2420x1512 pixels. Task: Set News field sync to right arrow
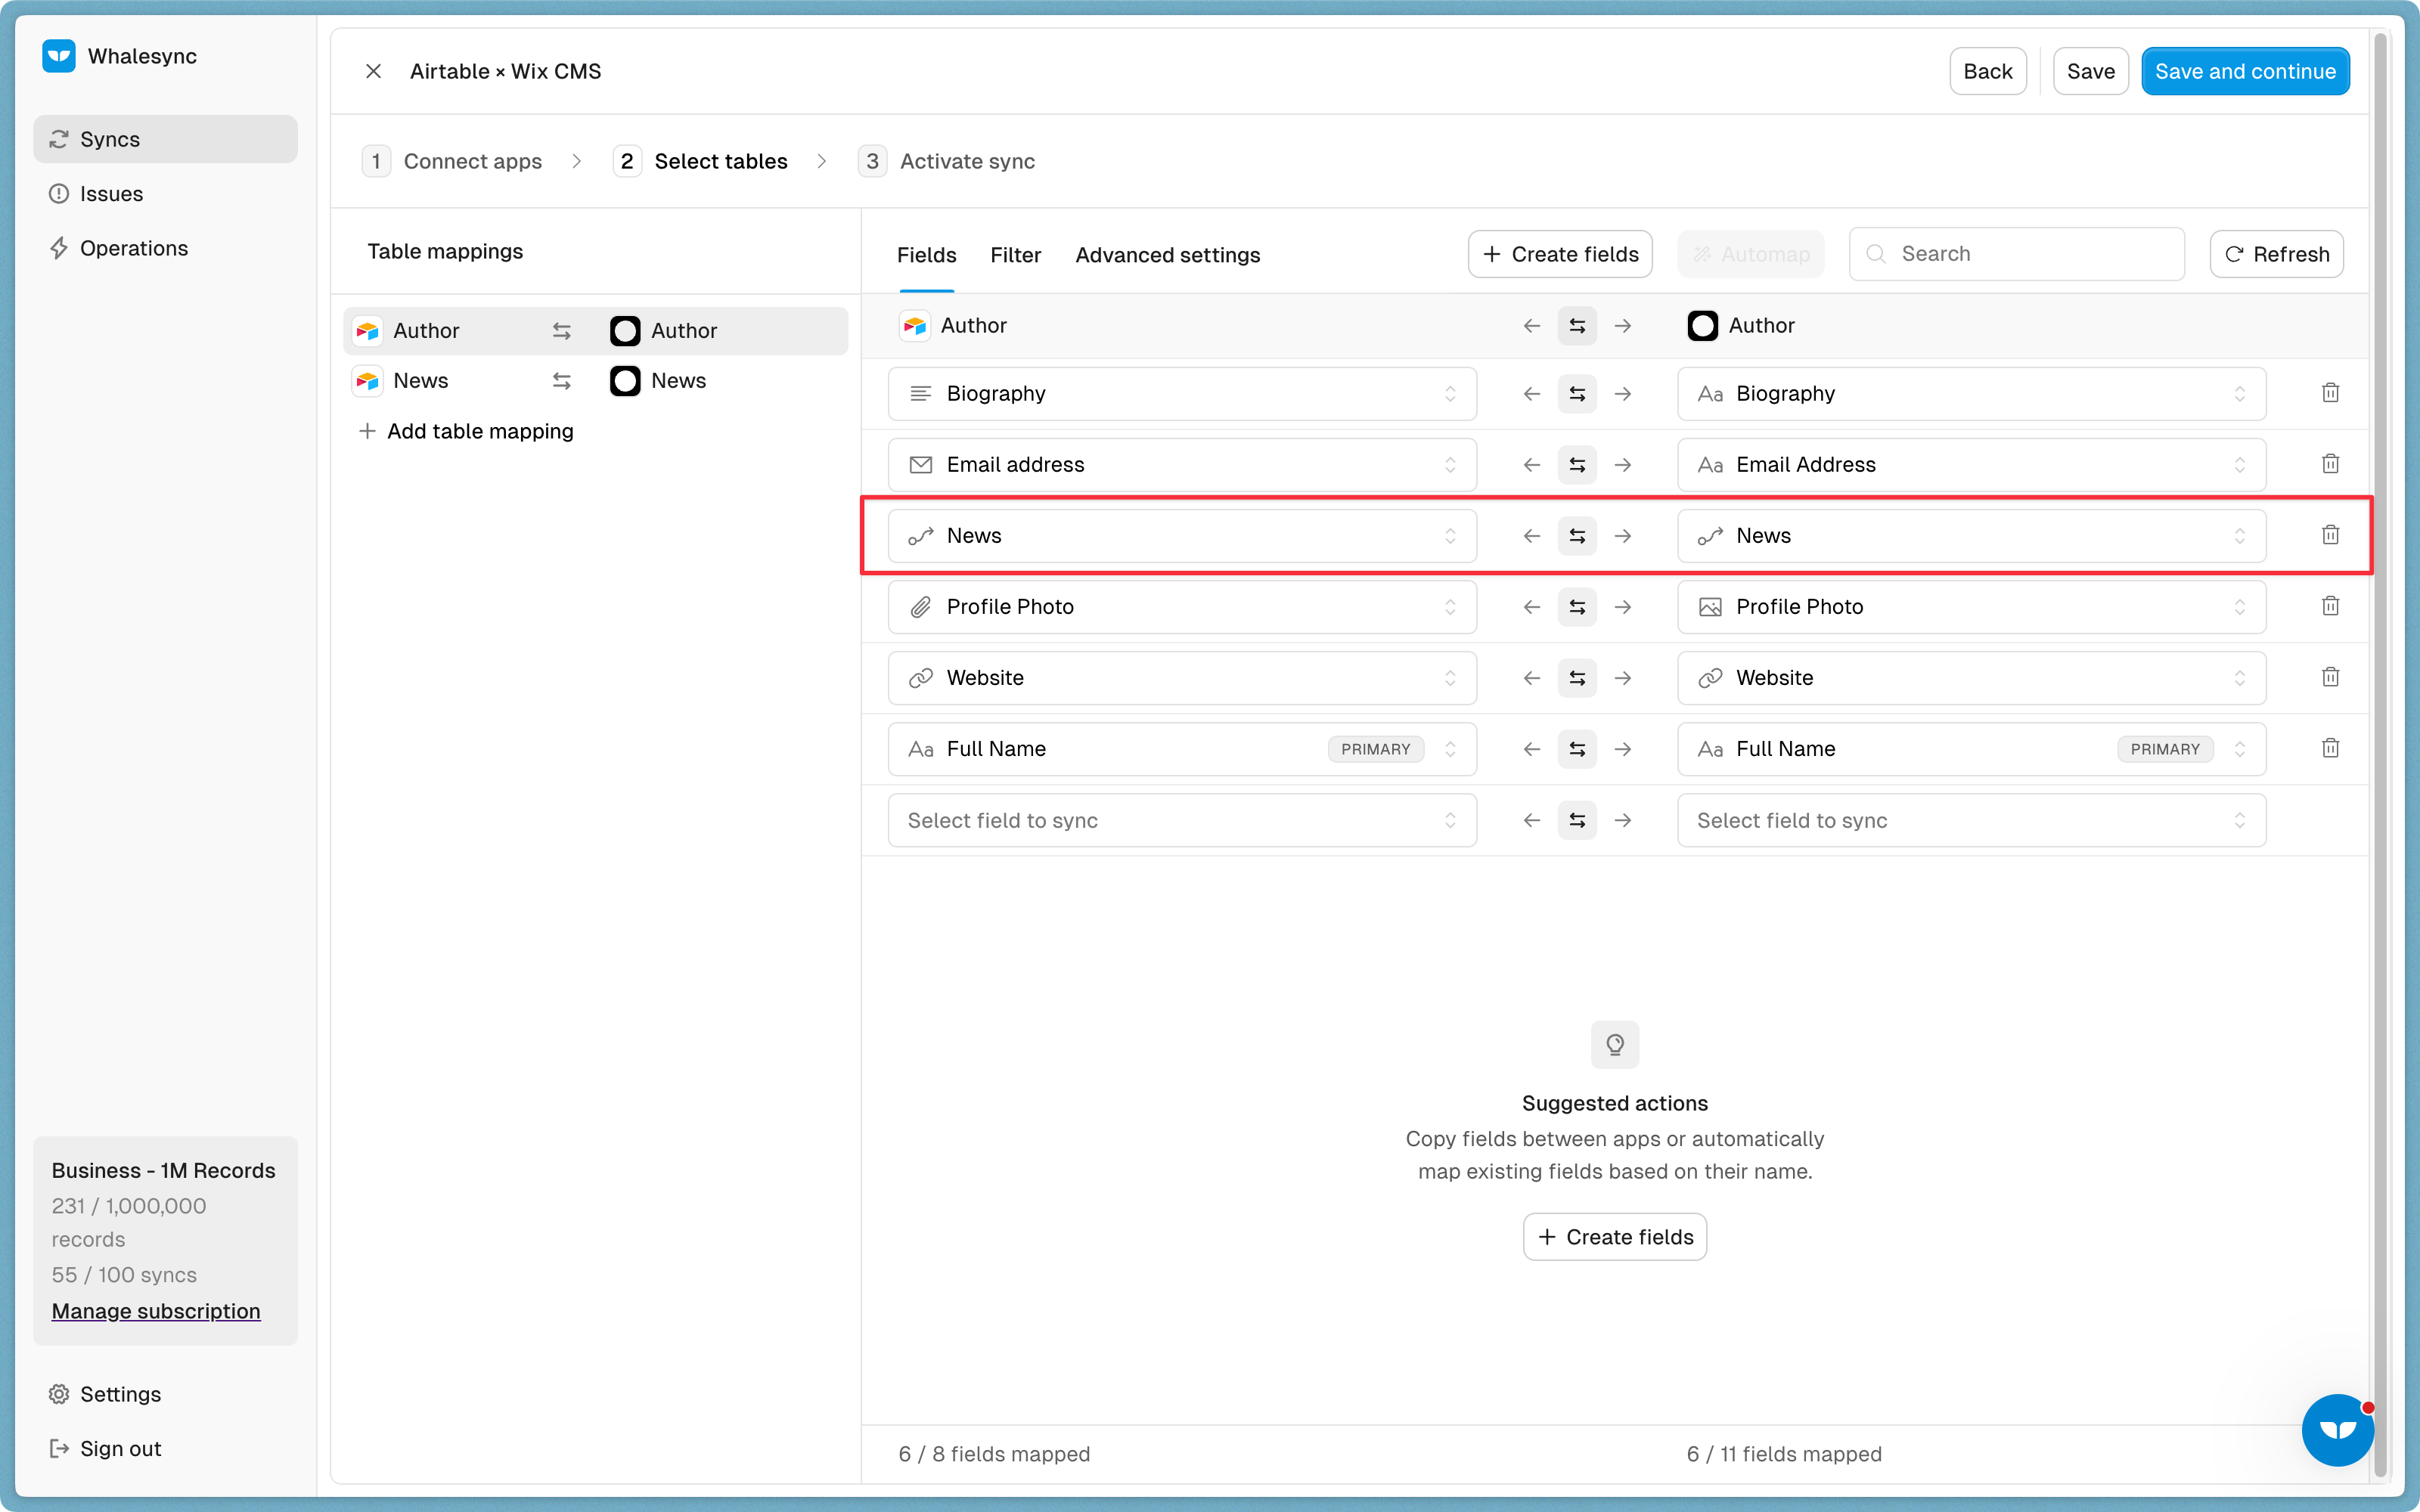(1623, 536)
